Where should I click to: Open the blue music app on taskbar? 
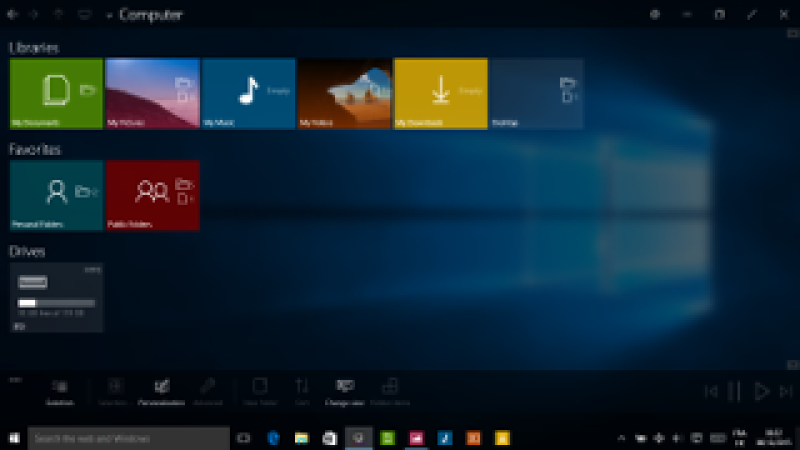coord(445,438)
